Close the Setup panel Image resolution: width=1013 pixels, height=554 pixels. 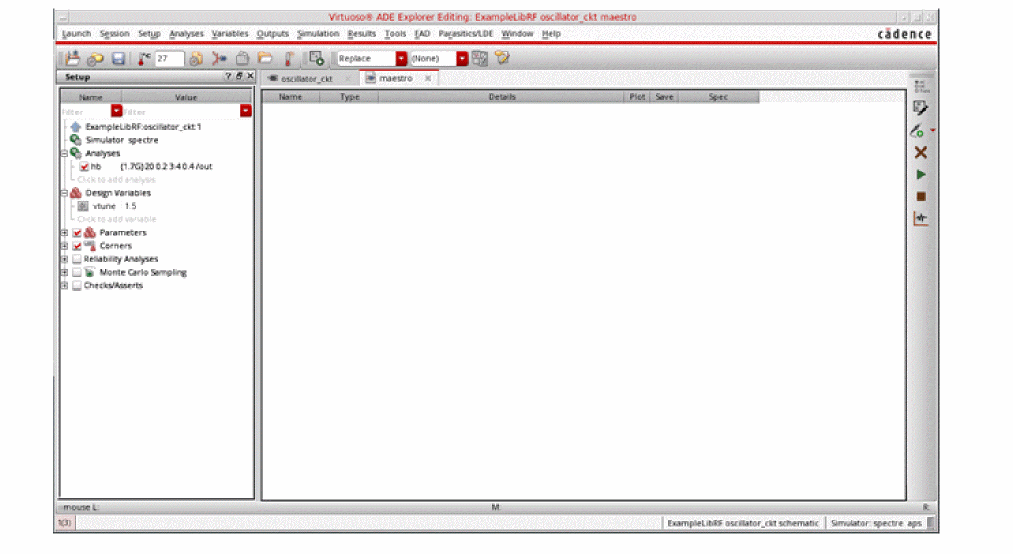pyautogui.click(x=250, y=76)
